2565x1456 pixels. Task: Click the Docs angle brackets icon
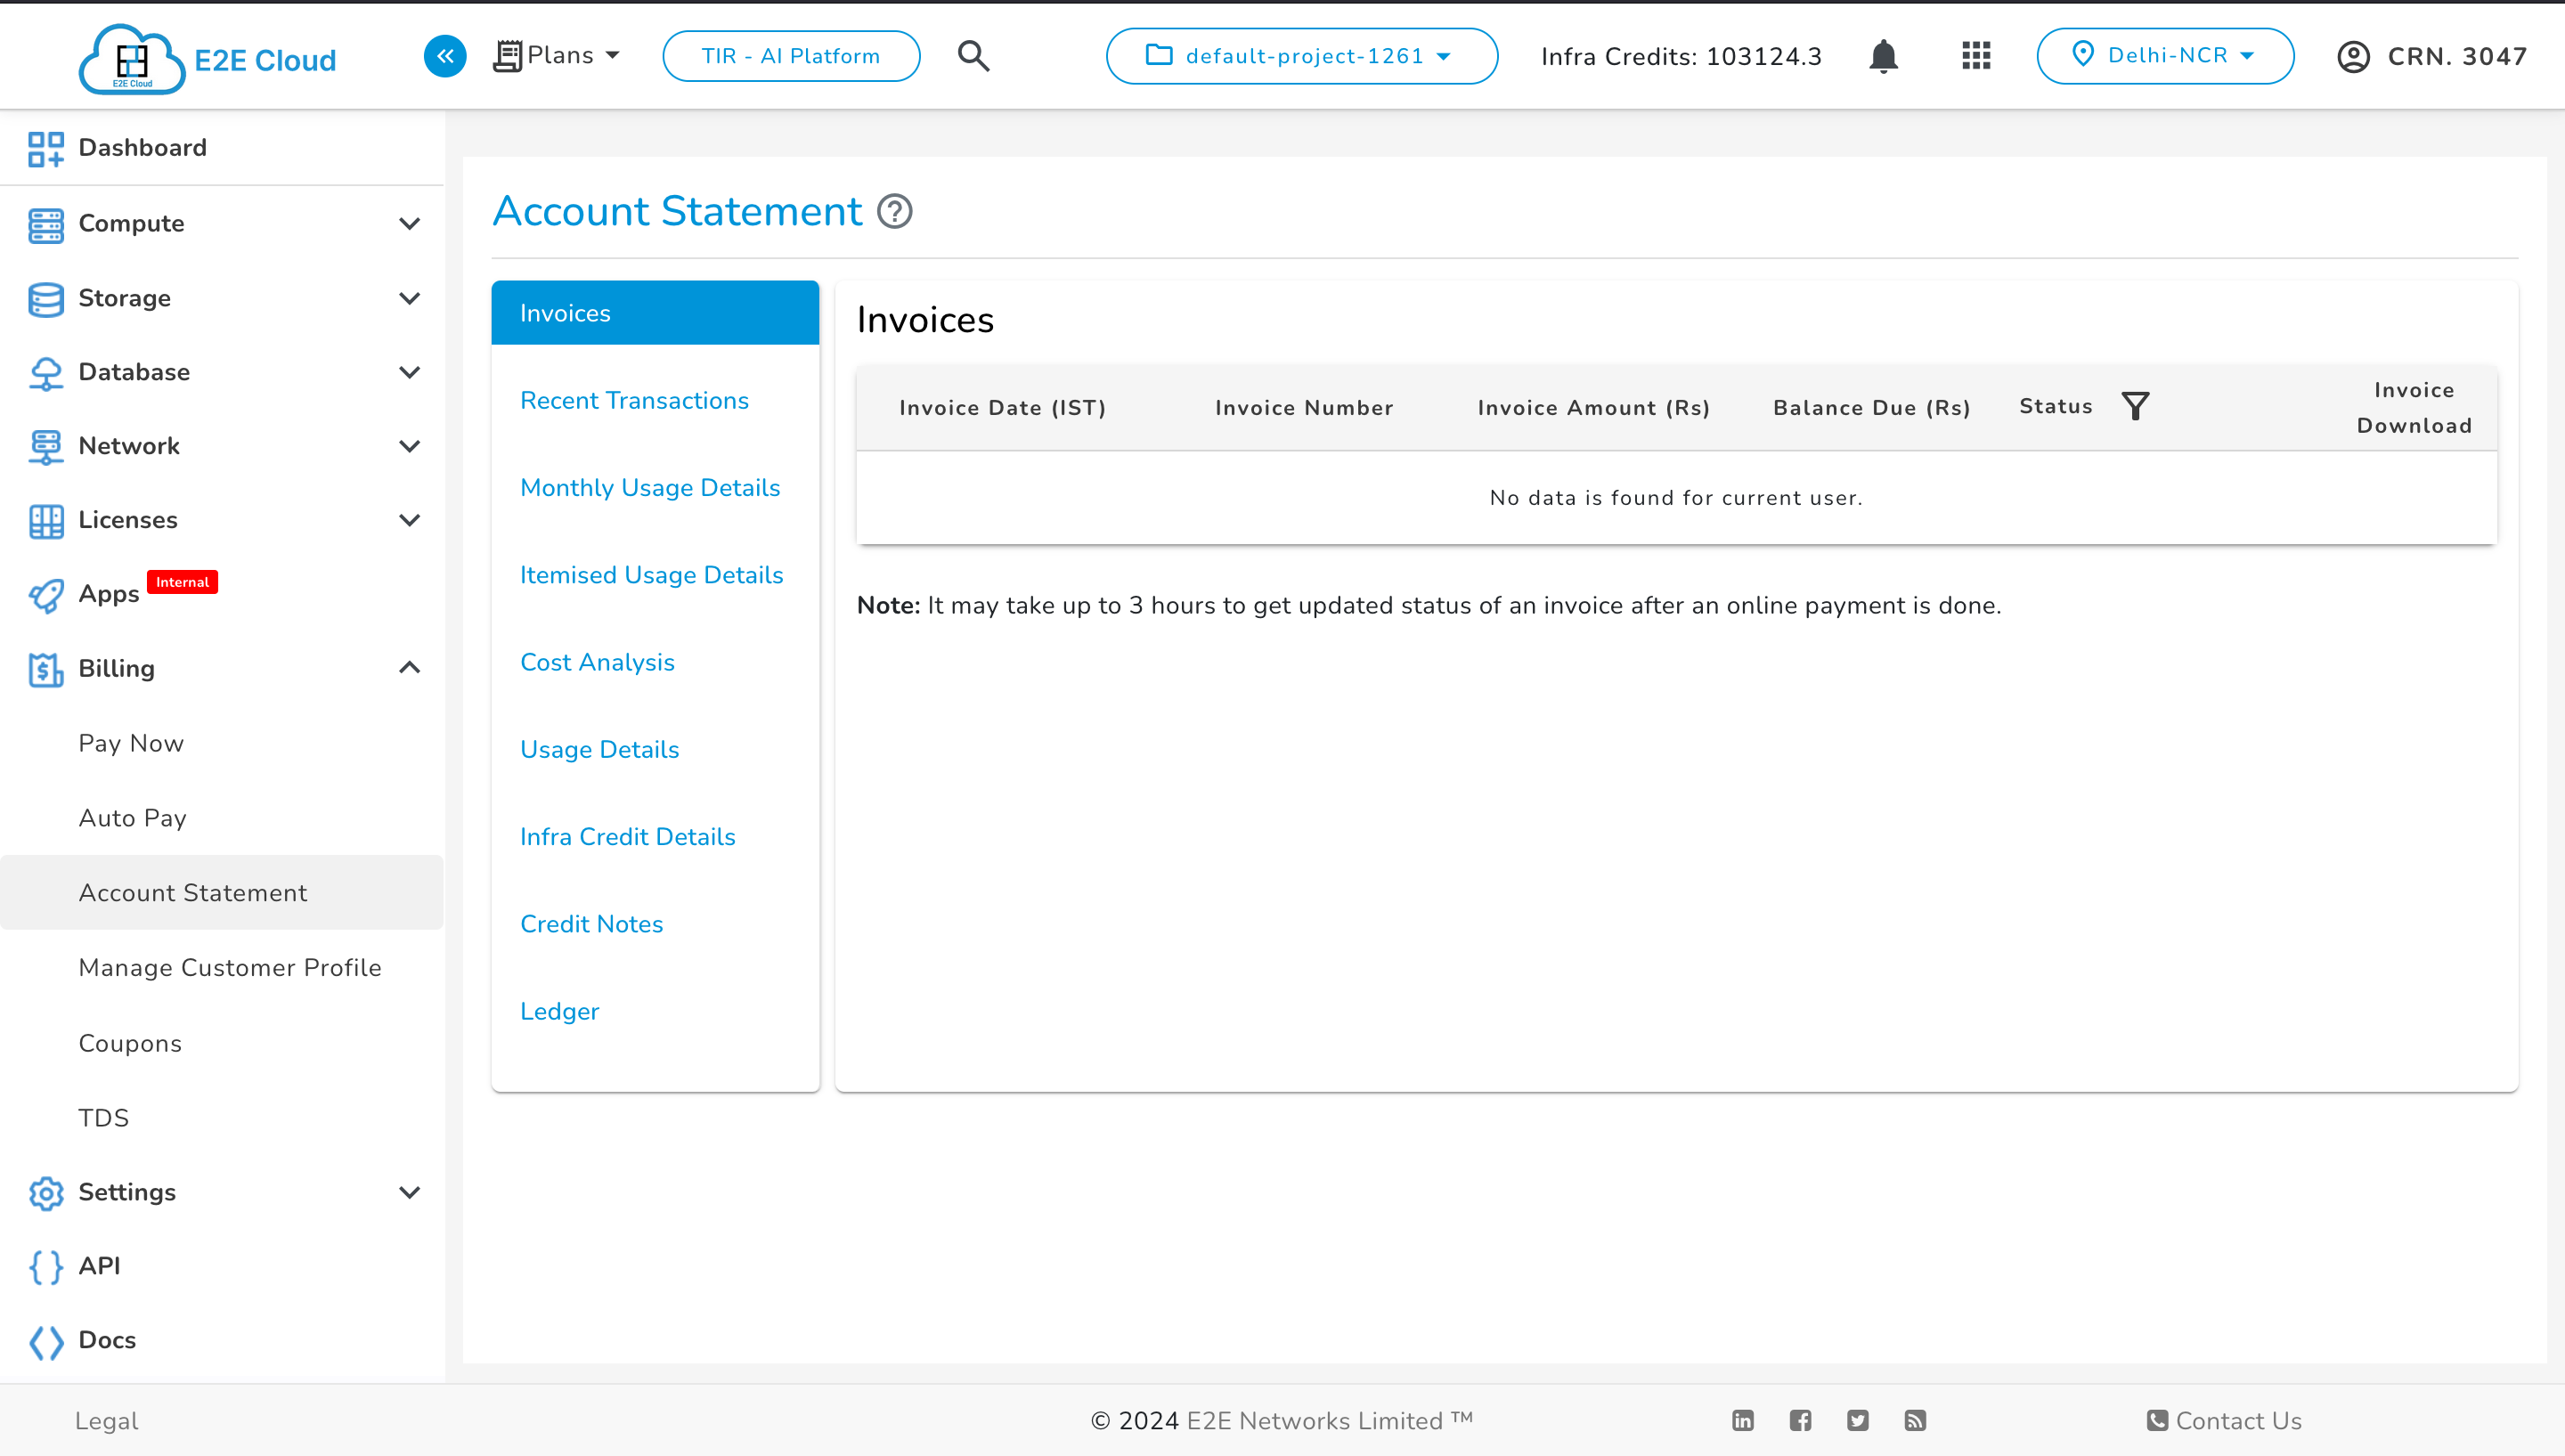pyautogui.click(x=46, y=1341)
